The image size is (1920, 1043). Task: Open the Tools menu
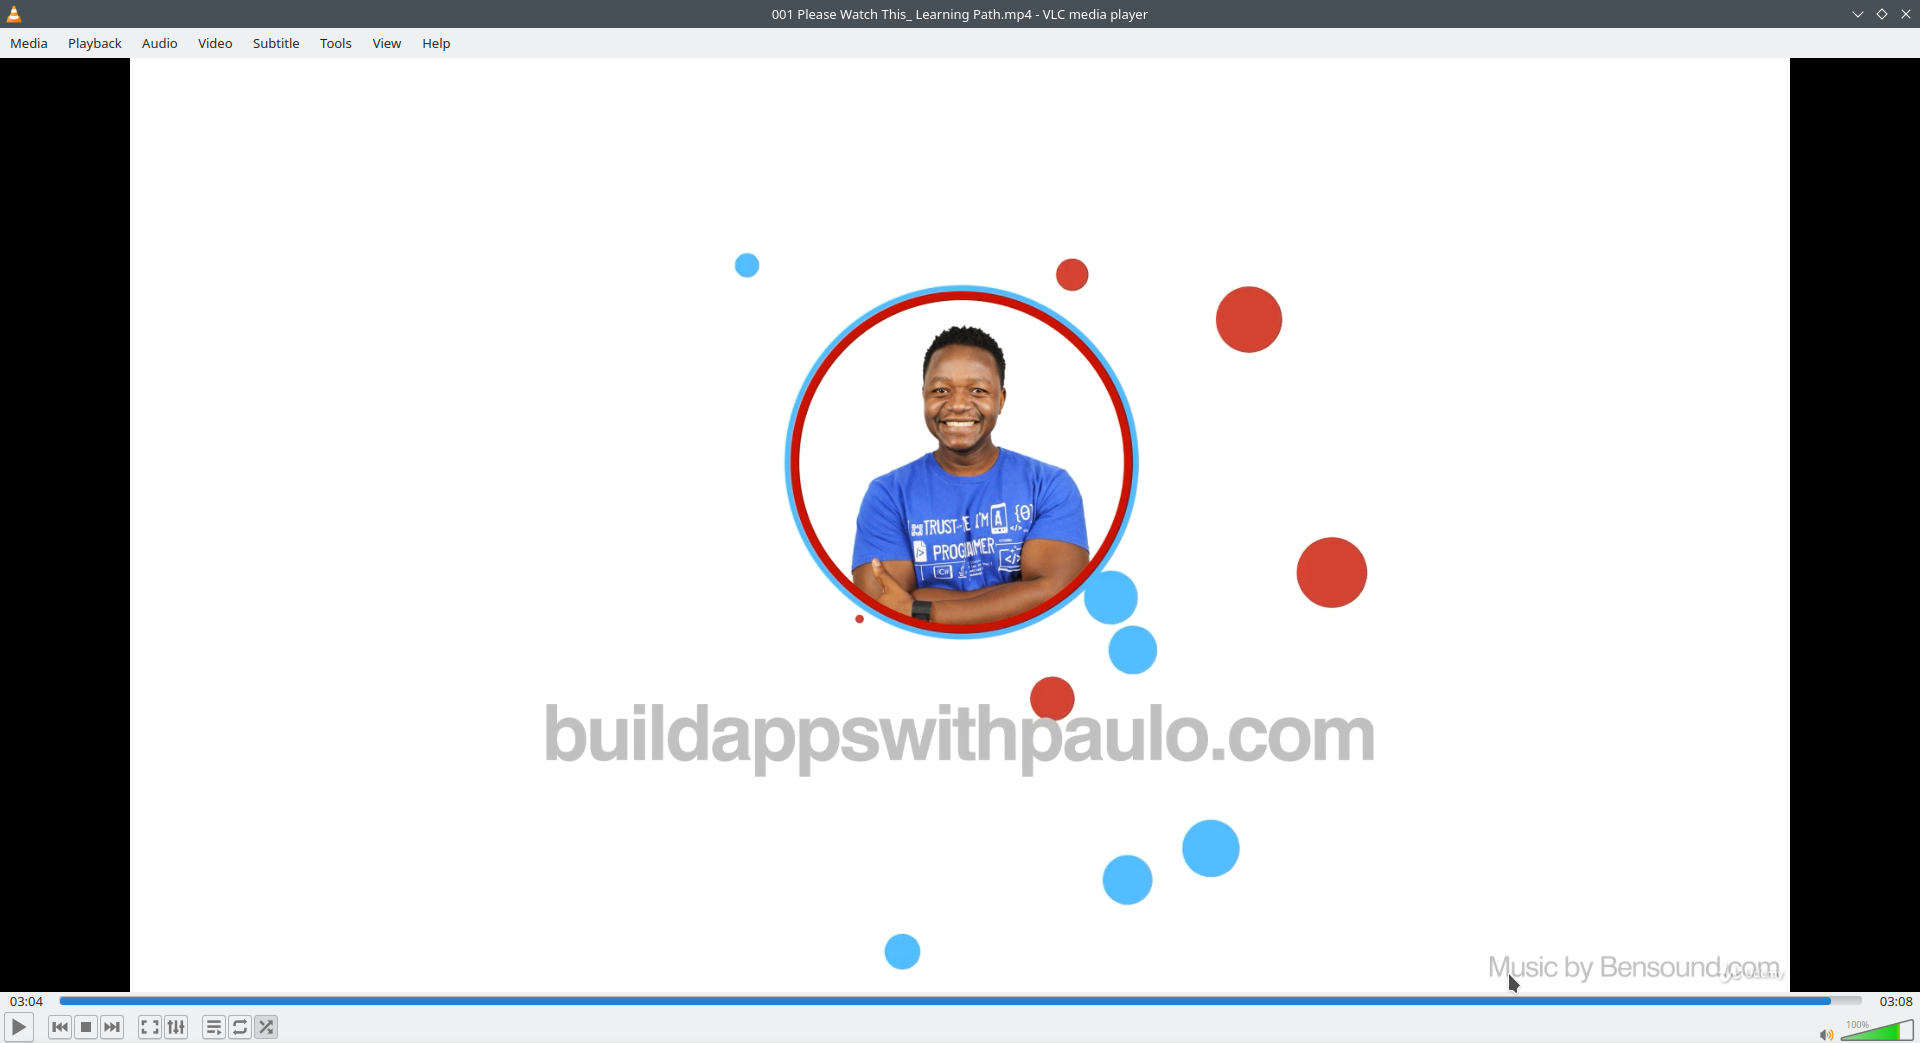coord(336,43)
